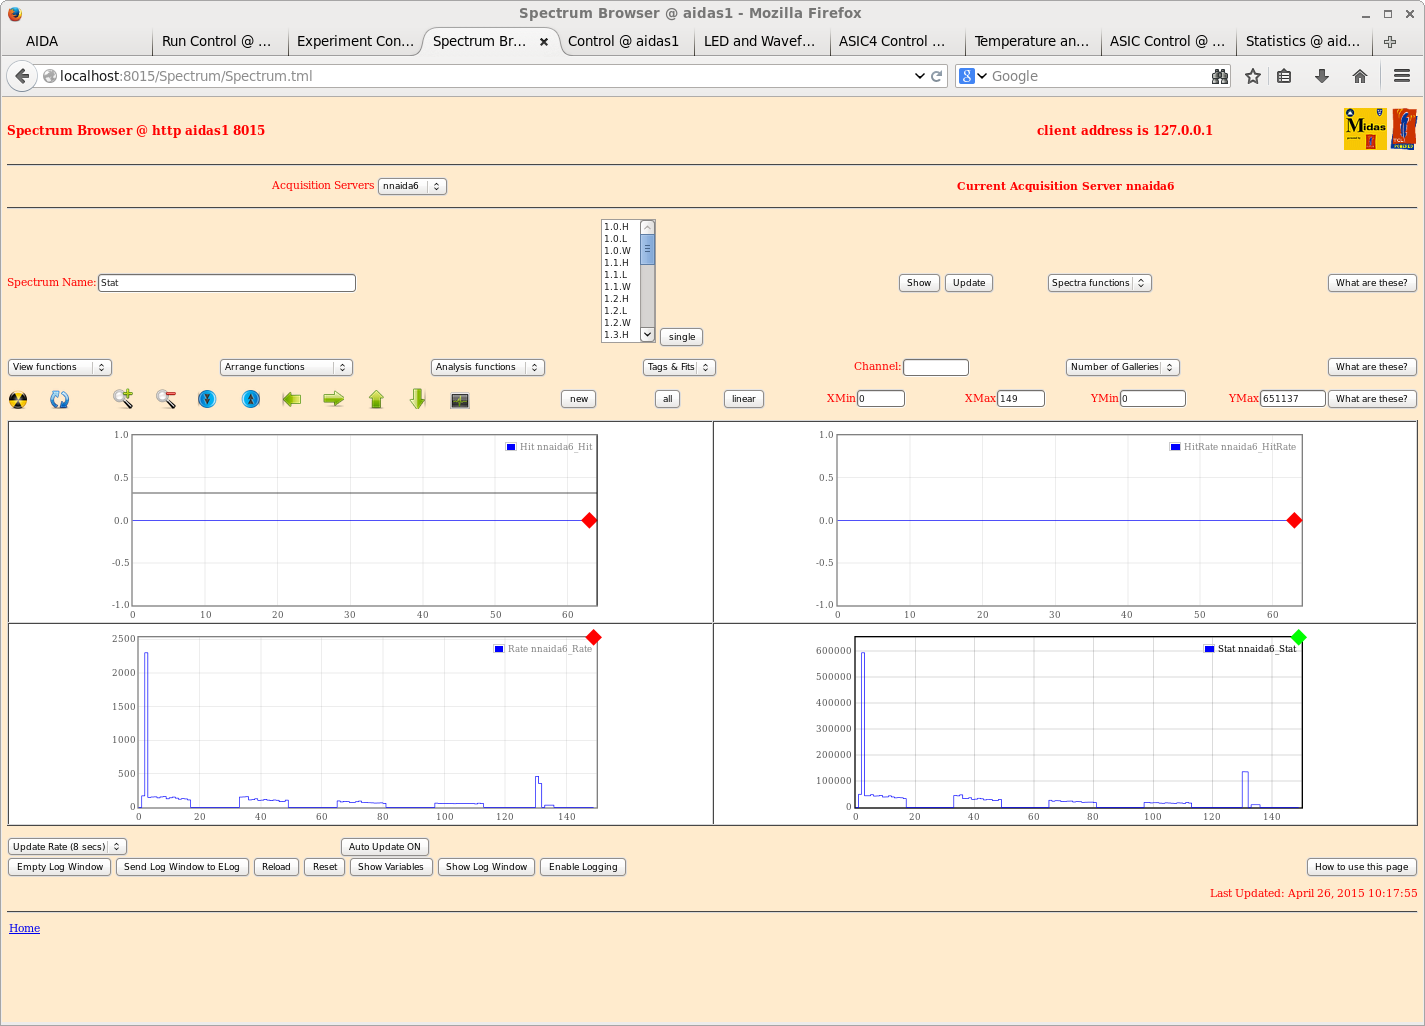
Task: Open the bookmarks list icon
Action: coord(1285,76)
